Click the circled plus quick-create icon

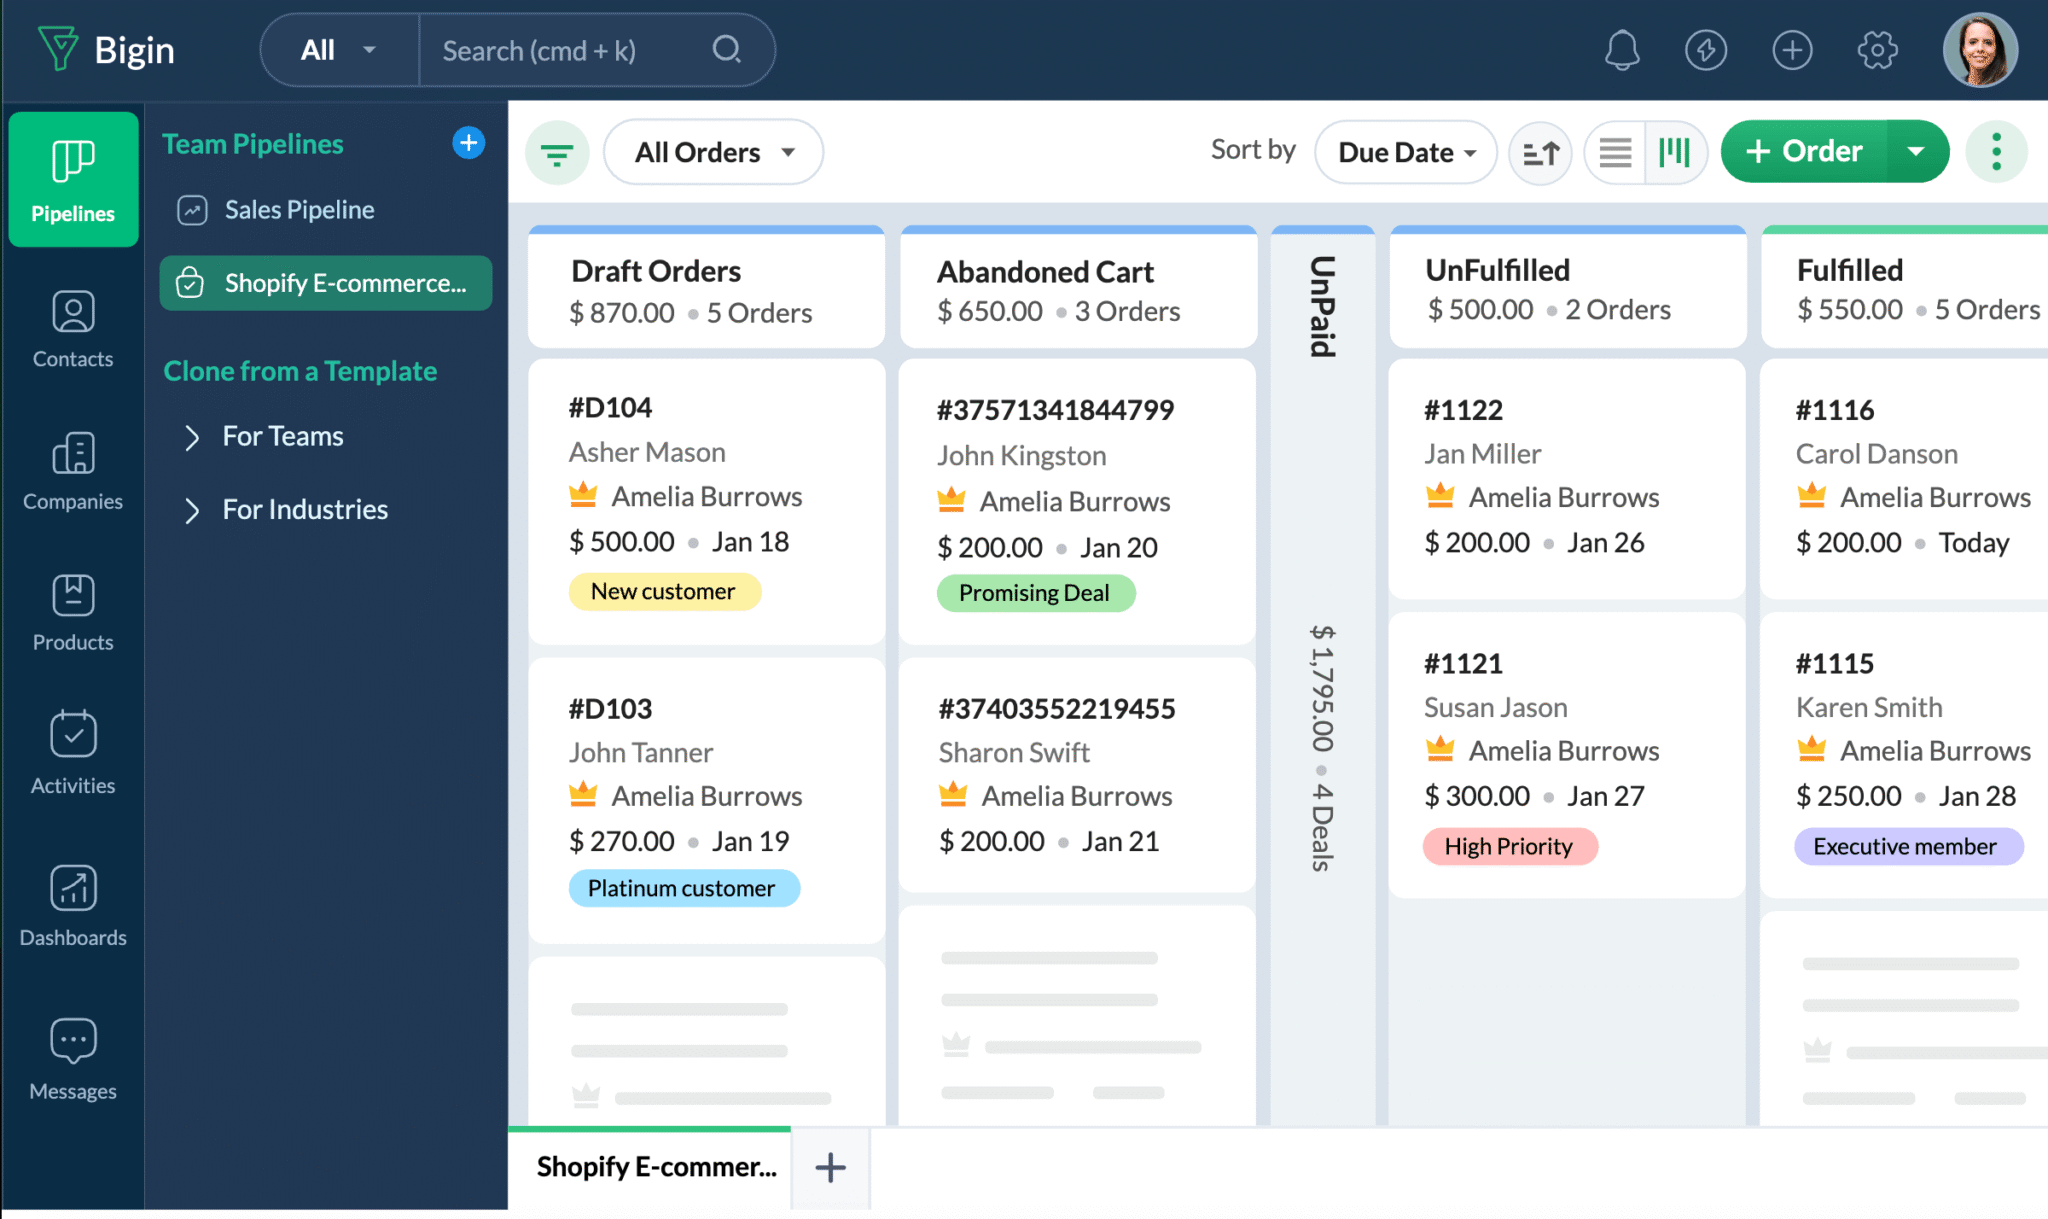1792,50
